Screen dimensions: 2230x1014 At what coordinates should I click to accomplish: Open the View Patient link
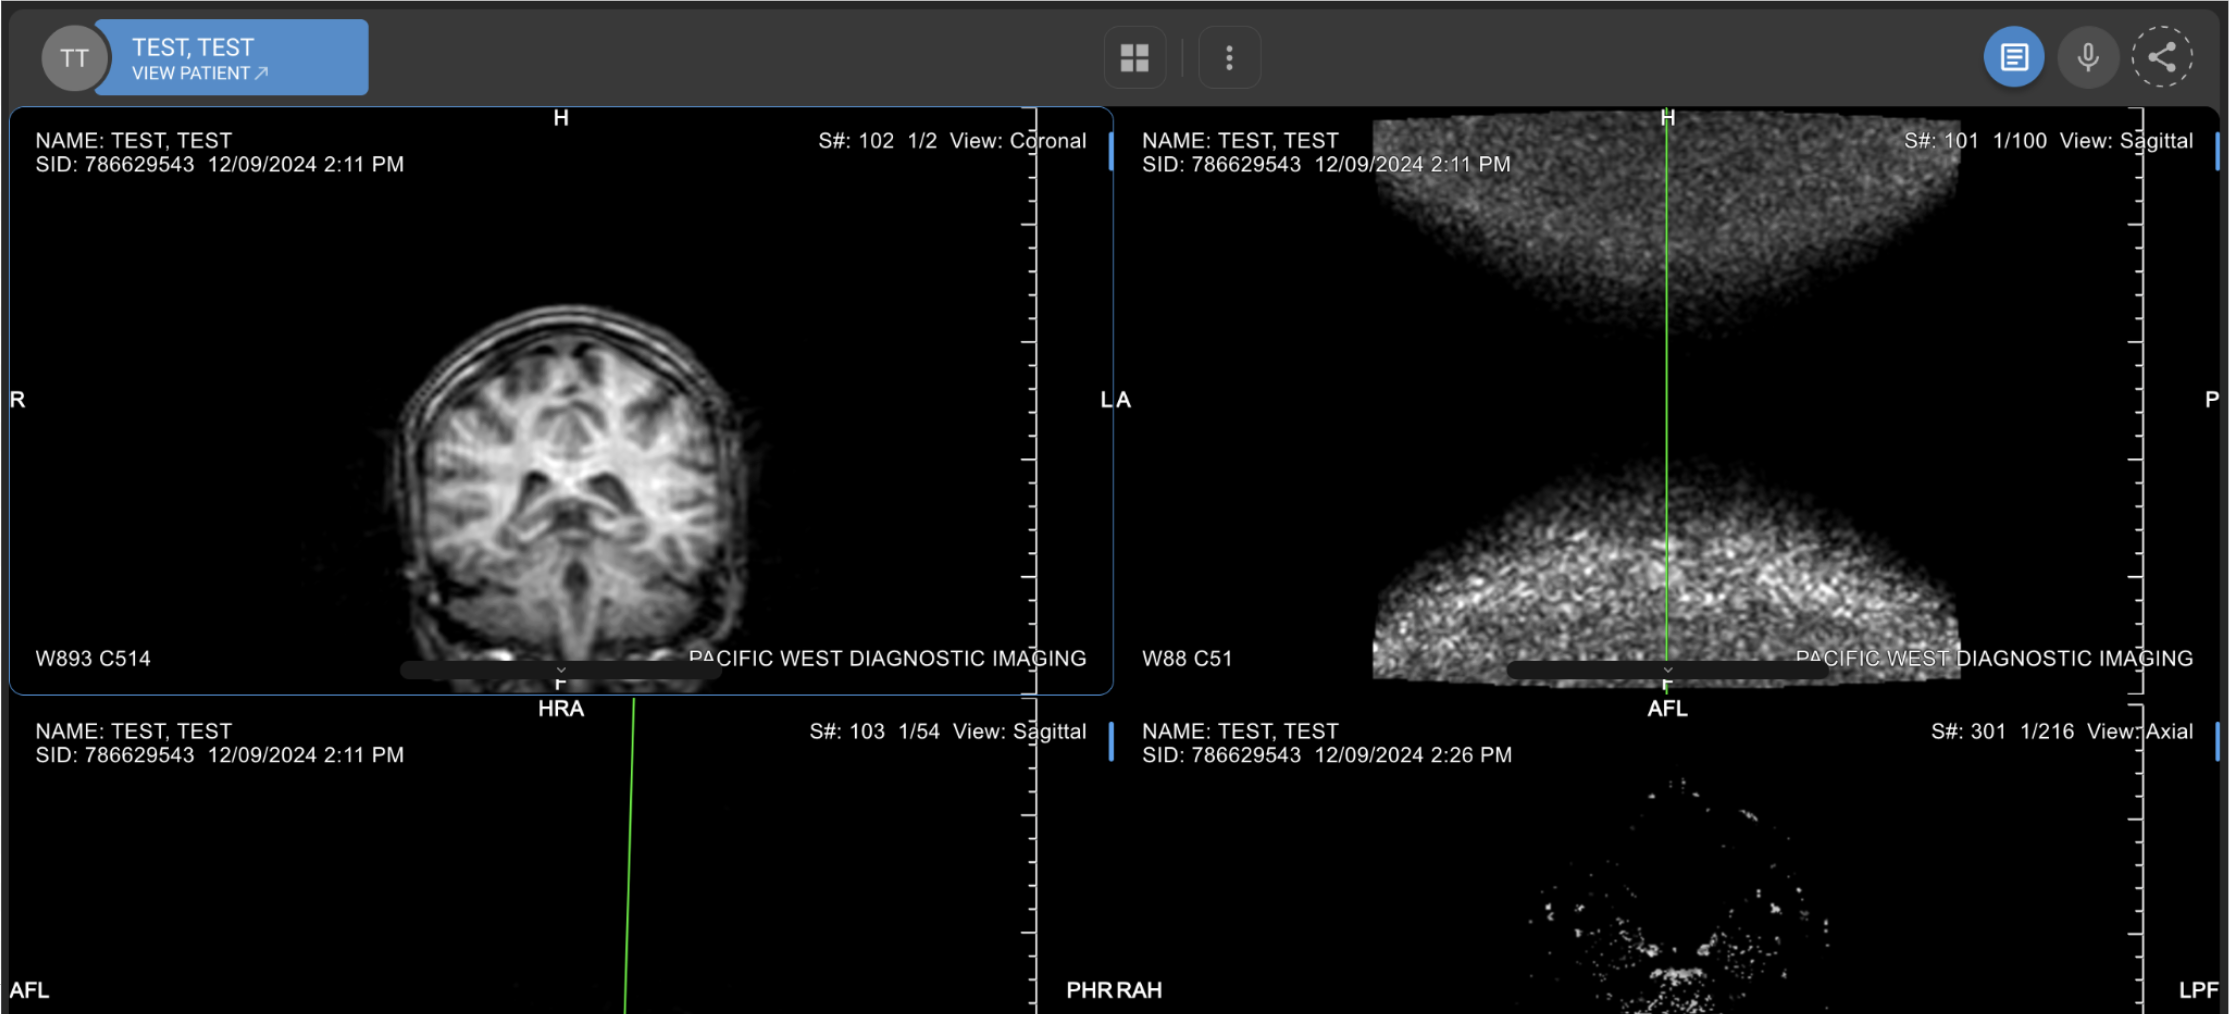(199, 74)
